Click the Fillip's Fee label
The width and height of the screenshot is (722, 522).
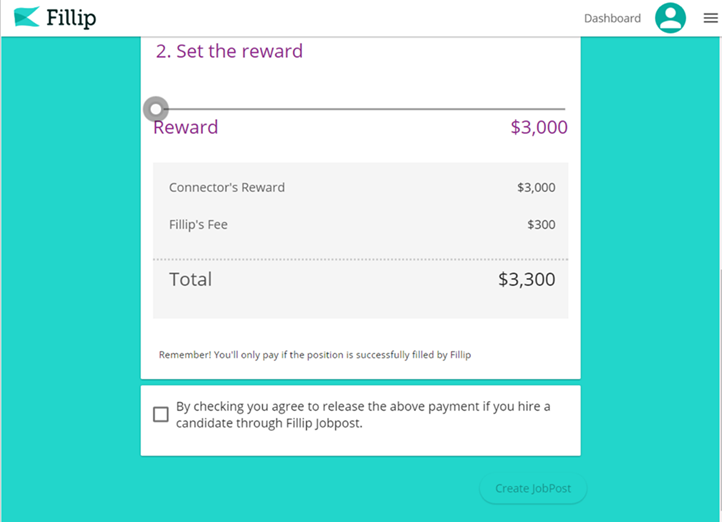(198, 225)
